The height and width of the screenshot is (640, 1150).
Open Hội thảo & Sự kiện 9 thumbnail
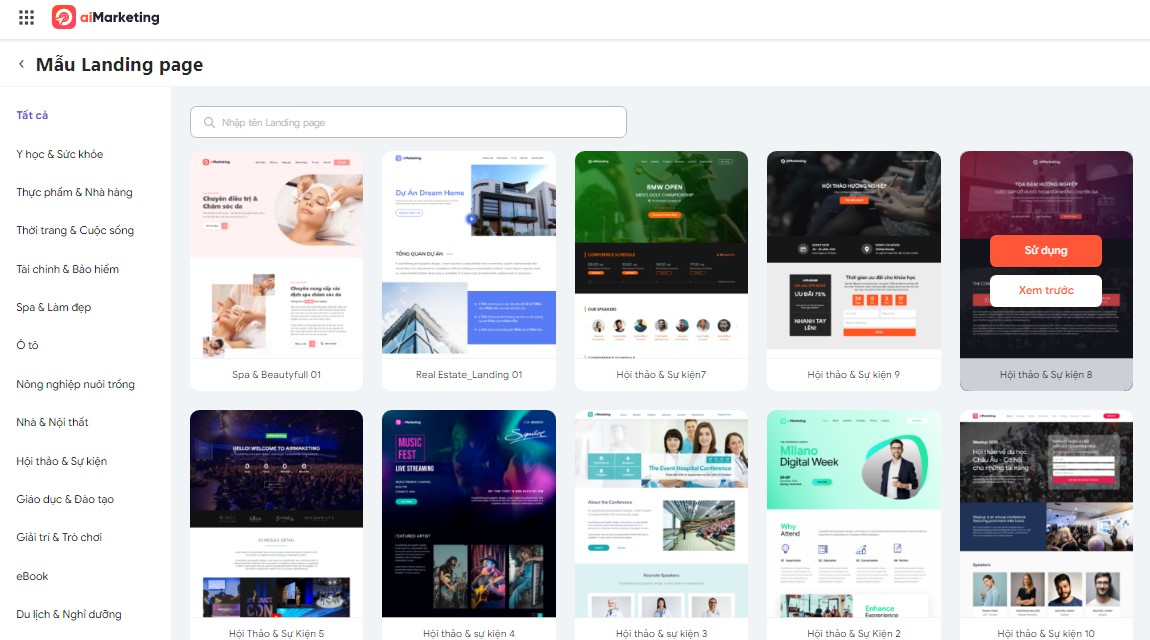(x=854, y=254)
